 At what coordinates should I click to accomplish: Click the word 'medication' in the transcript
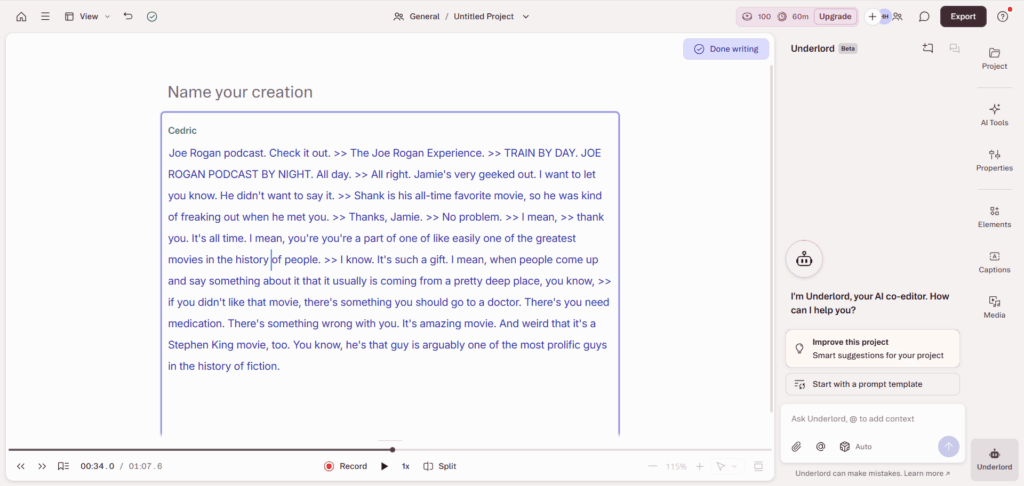[x=195, y=323]
